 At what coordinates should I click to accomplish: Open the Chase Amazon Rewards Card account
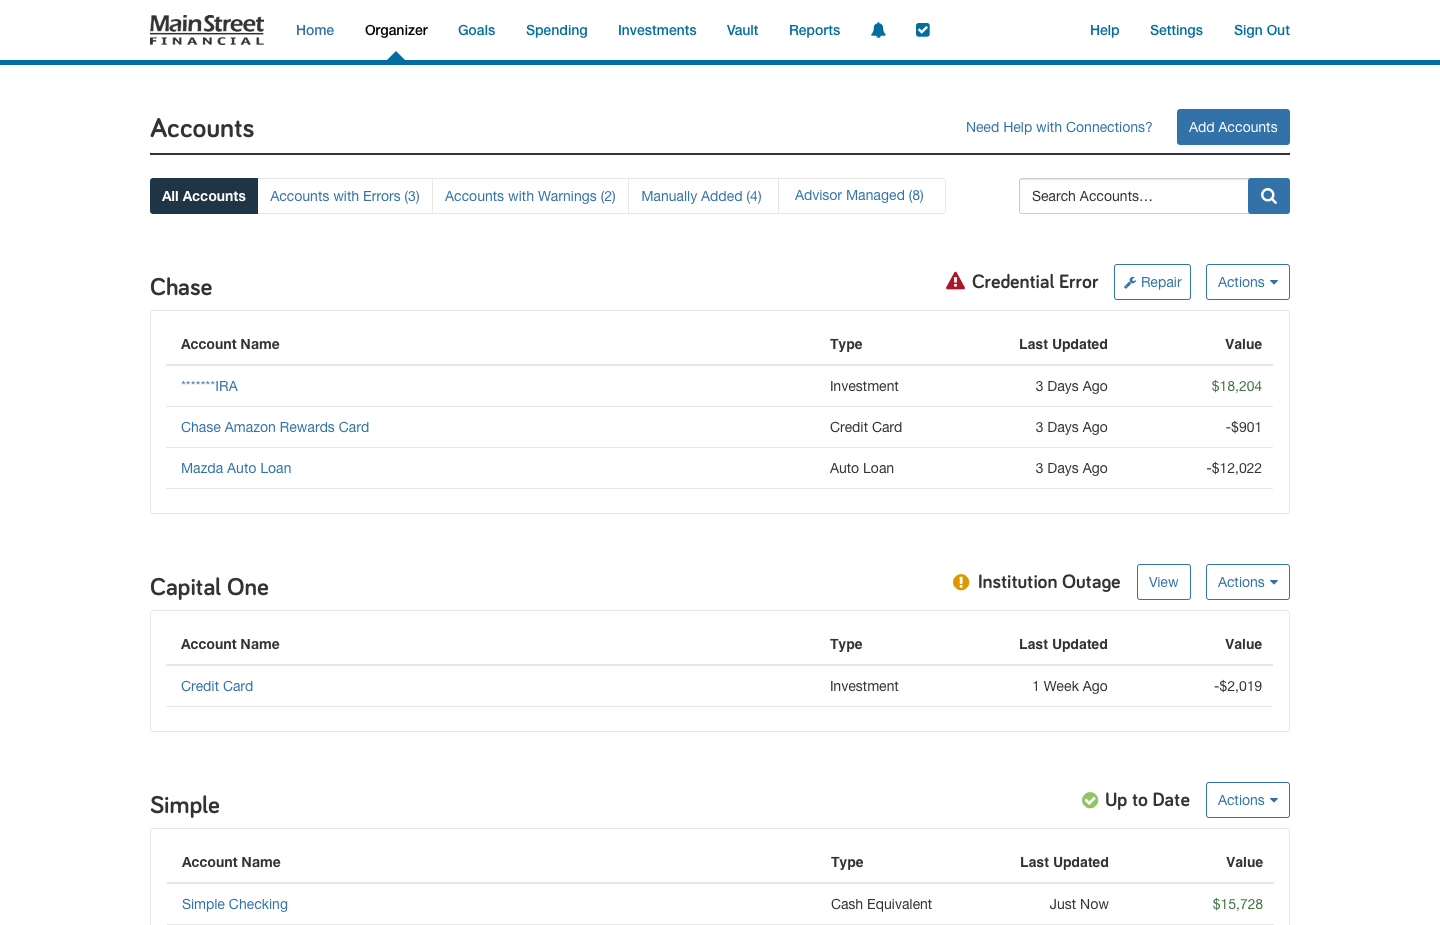click(x=275, y=427)
